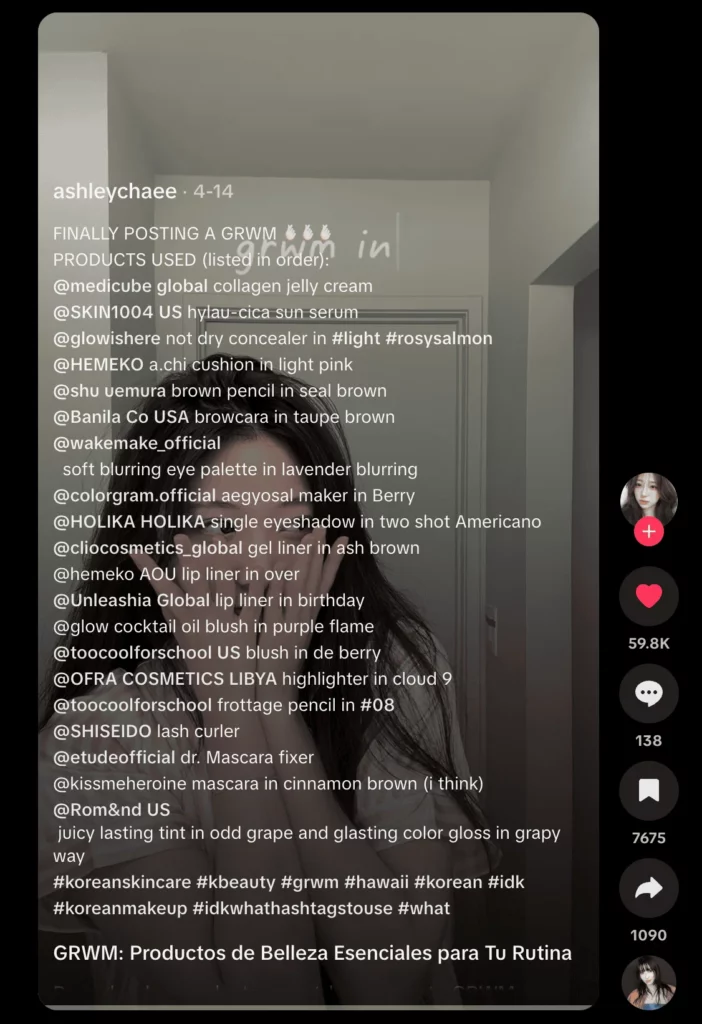The width and height of the screenshot is (702, 1024).
Task: Click the GRWM Productos de Belleza title
Action: pos(312,953)
